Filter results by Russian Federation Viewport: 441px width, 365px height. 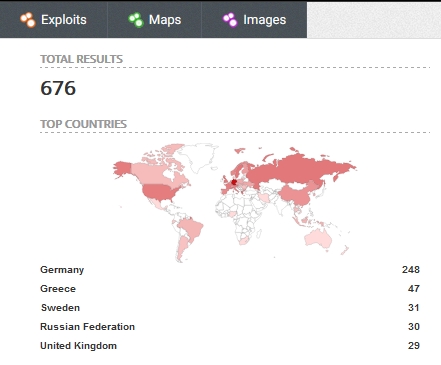click(x=87, y=327)
